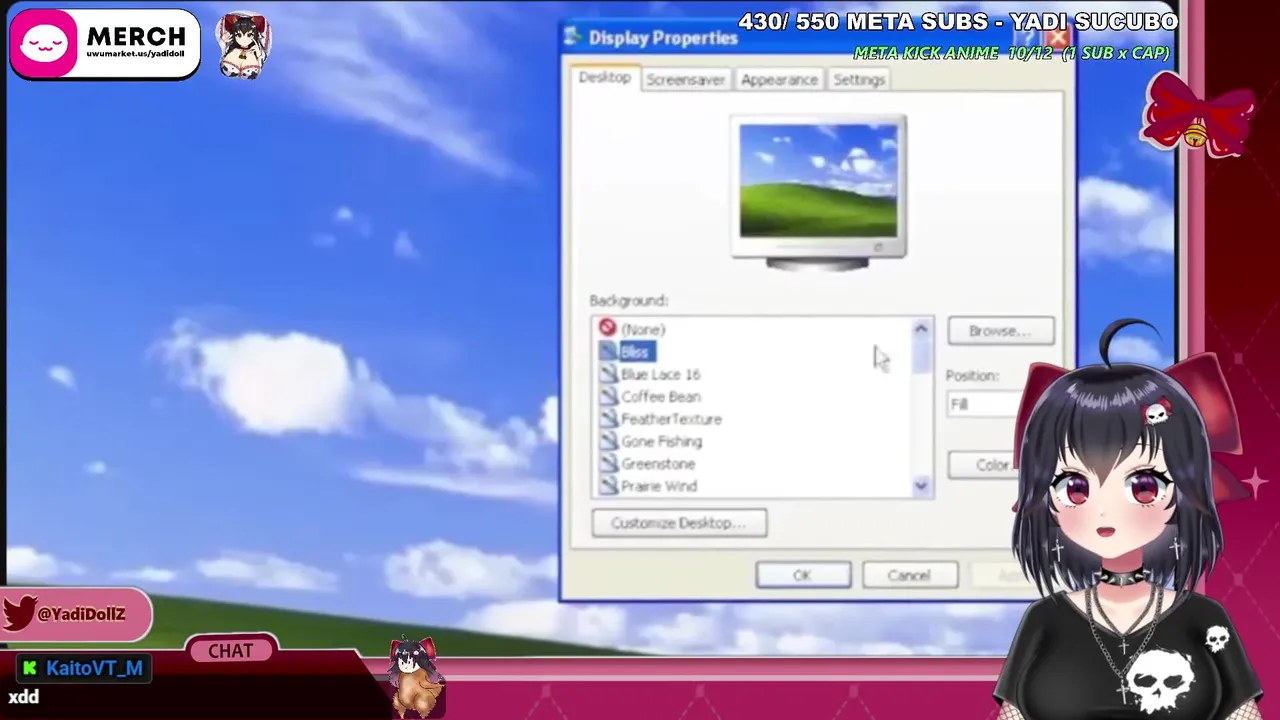Open the Desktop tab in Display Properties
The width and height of the screenshot is (1280, 720).
click(x=605, y=78)
